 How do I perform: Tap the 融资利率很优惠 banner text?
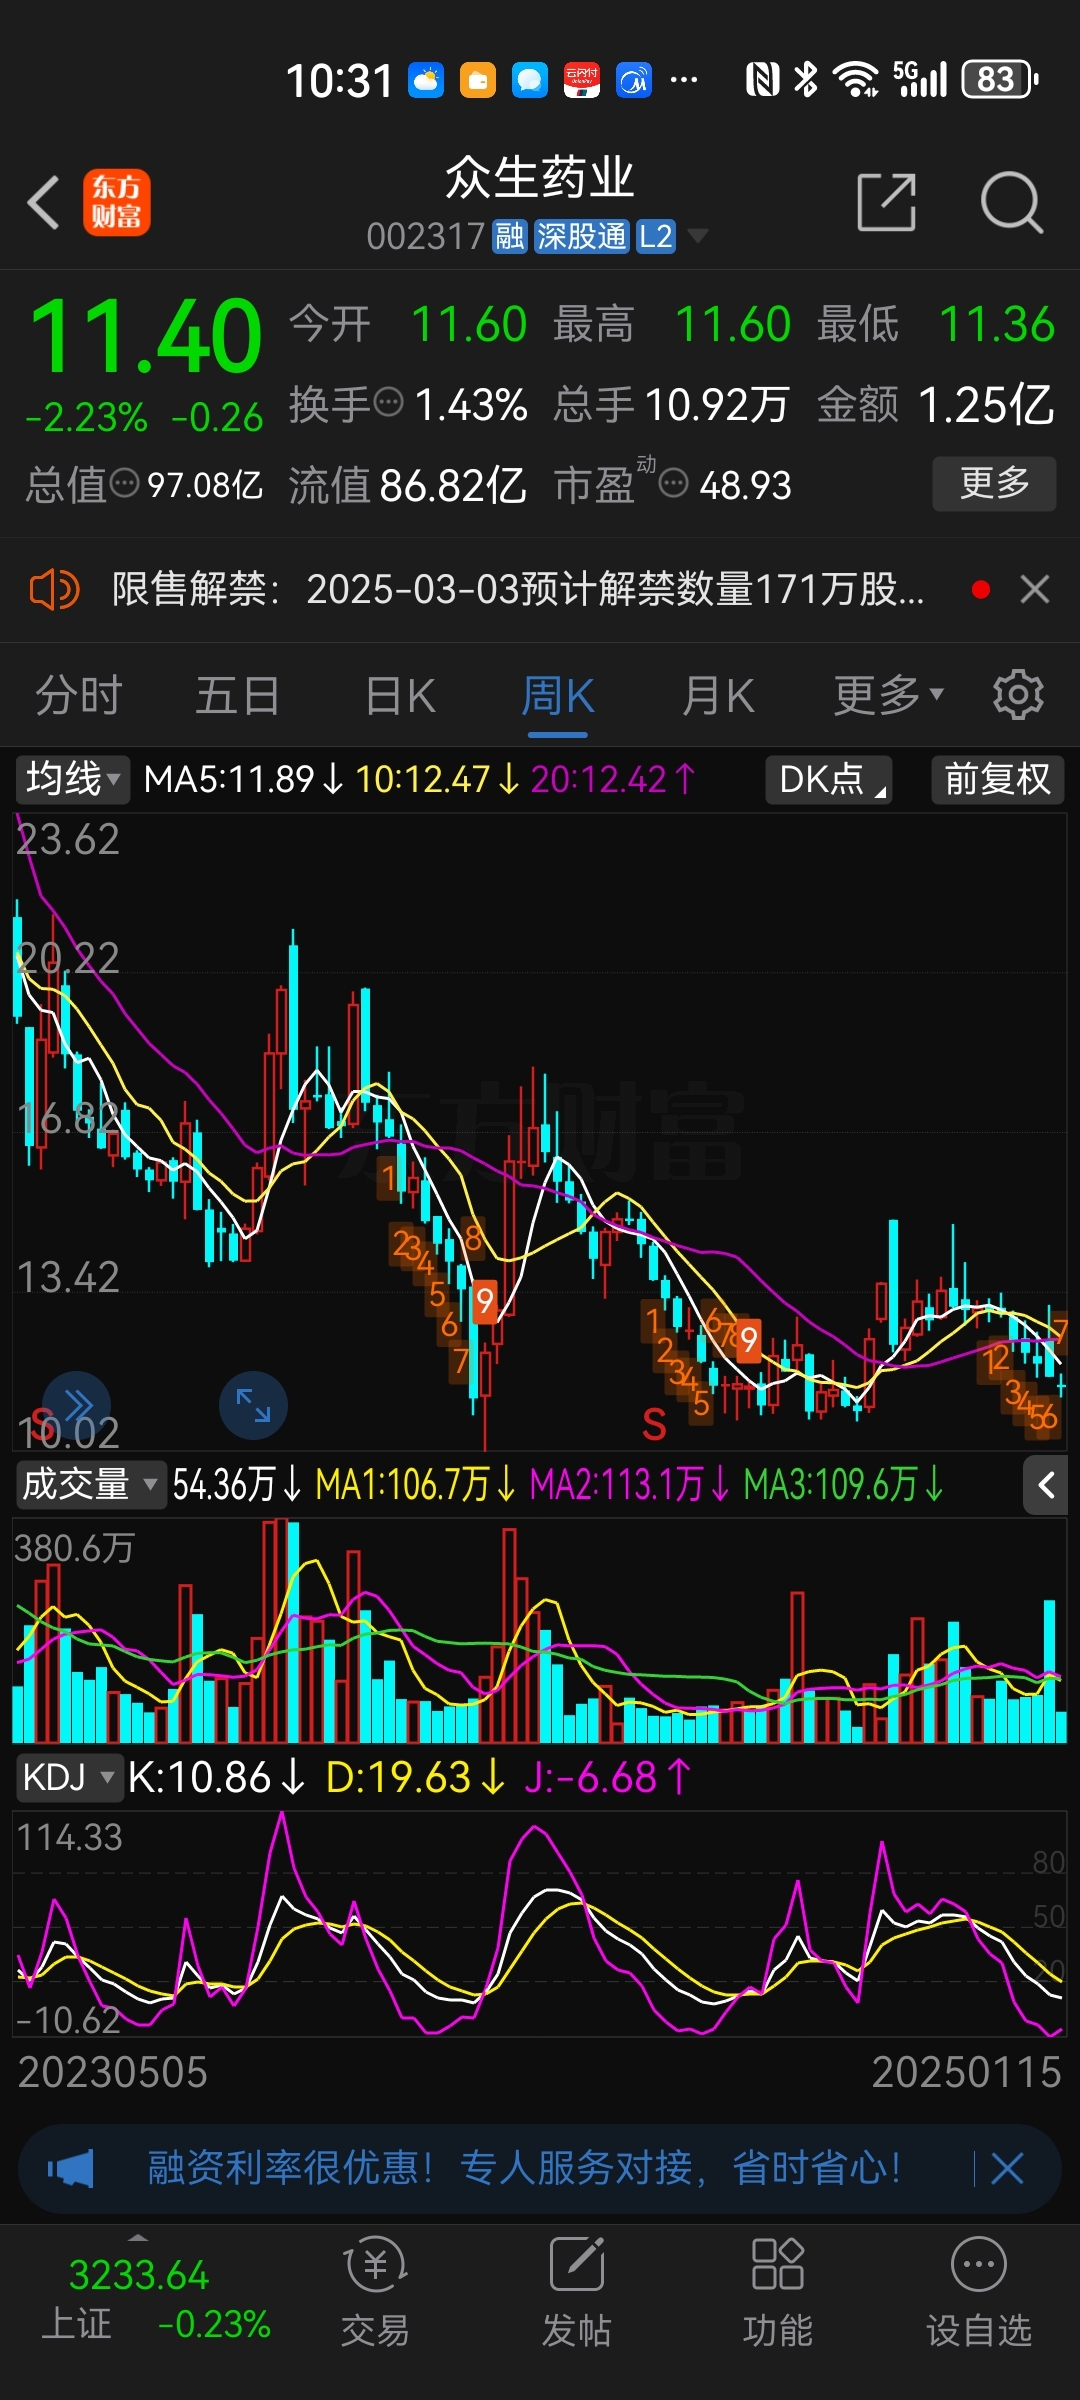[524, 2168]
